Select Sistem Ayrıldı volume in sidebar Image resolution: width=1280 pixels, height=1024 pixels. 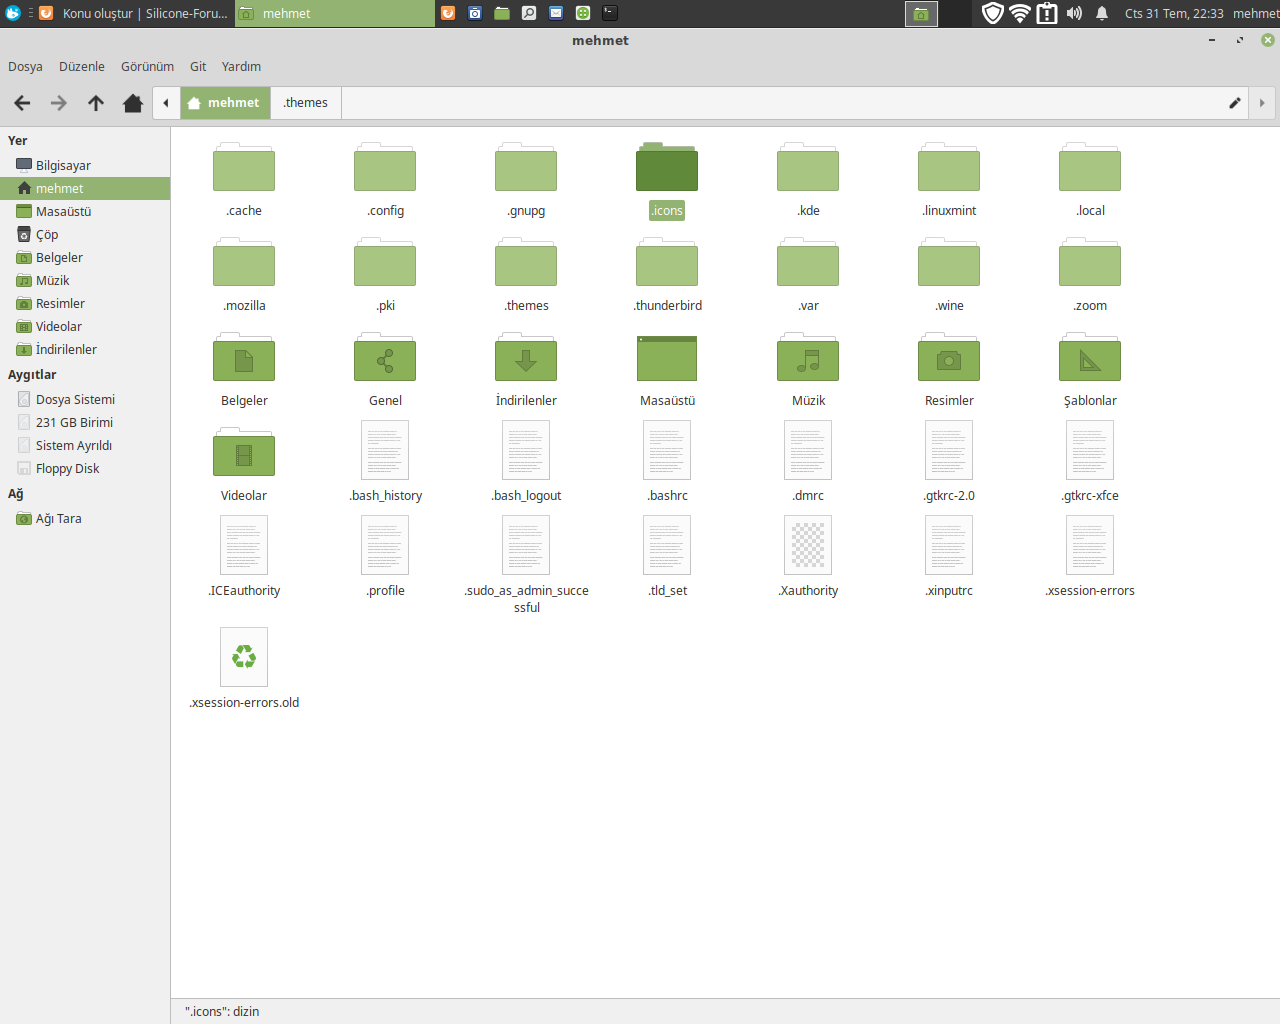point(85,445)
